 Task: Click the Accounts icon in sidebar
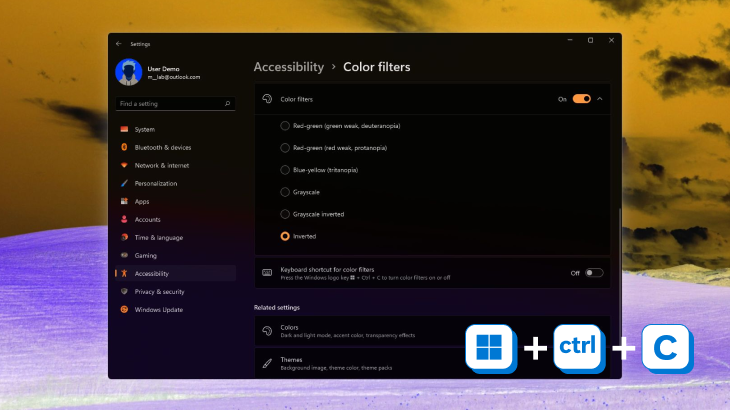(124, 219)
